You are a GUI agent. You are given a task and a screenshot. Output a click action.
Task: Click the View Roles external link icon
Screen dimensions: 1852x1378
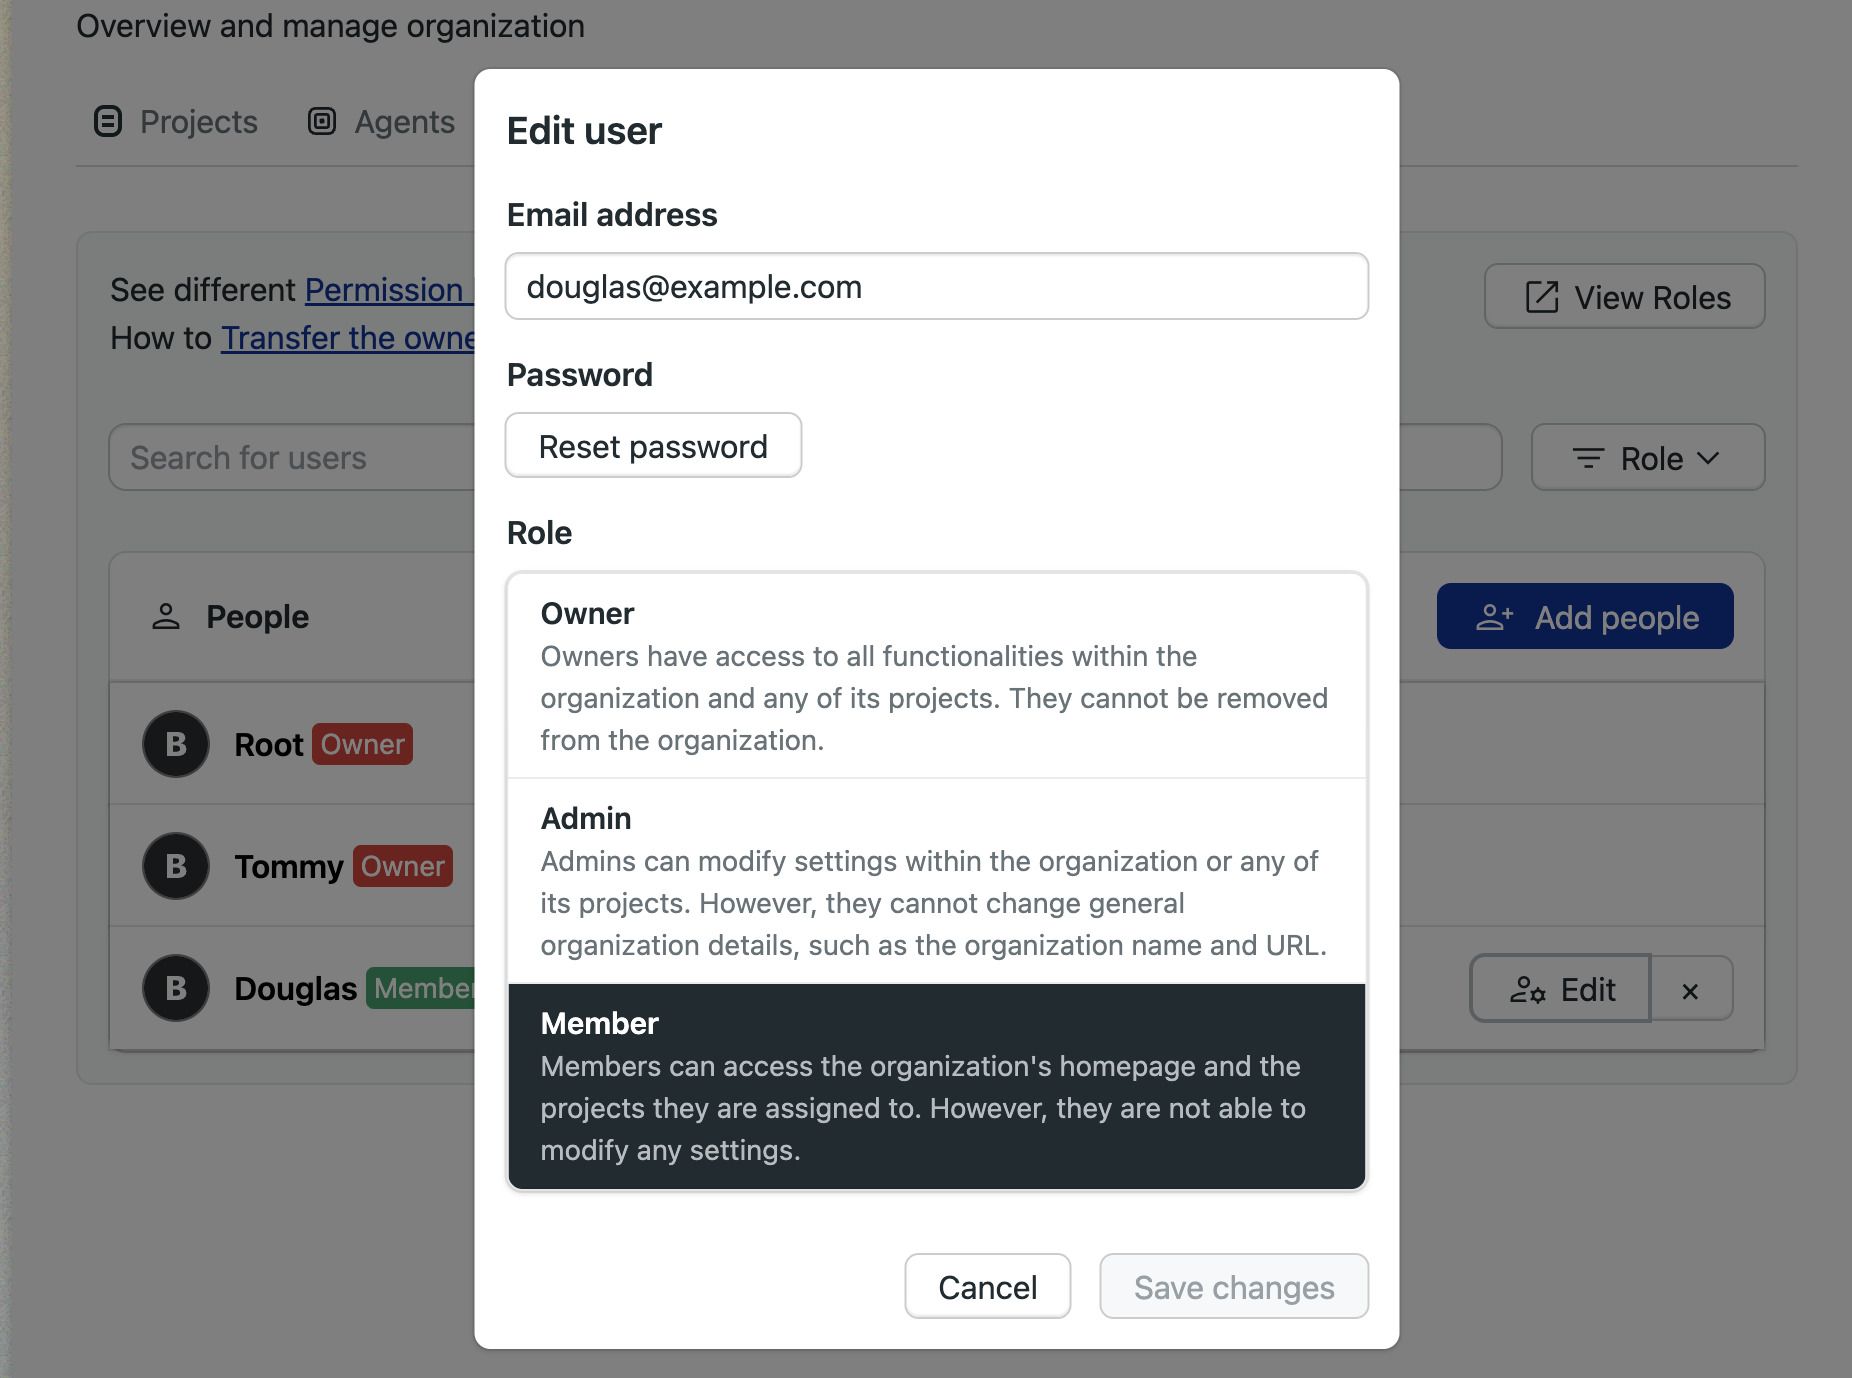(x=1542, y=297)
